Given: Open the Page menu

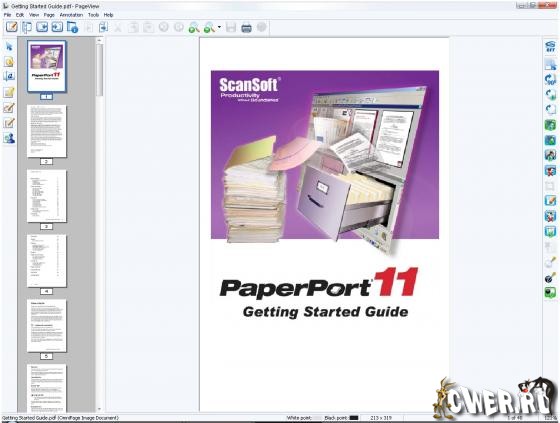Looking at the screenshot, I should (49, 15).
